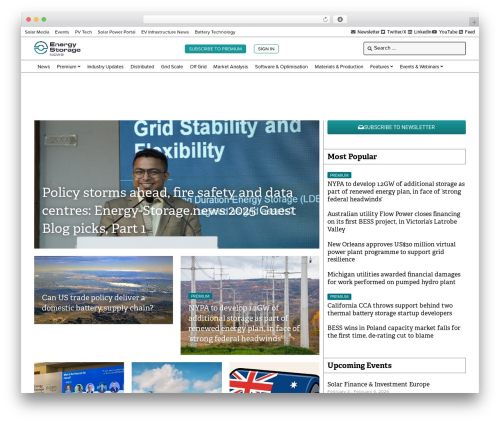Click the Energy Storage News logo
The image size is (500, 423).
click(x=57, y=48)
